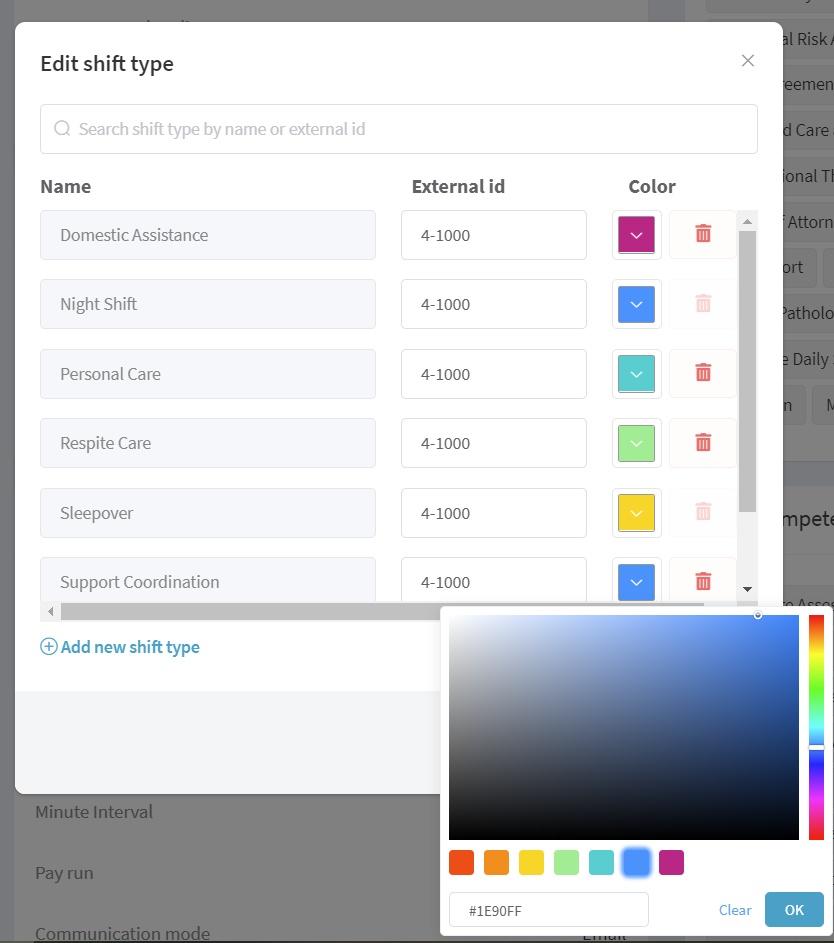834x943 pixels.
Task: Pick the light green preset swatch
Action: coord(566,862)
